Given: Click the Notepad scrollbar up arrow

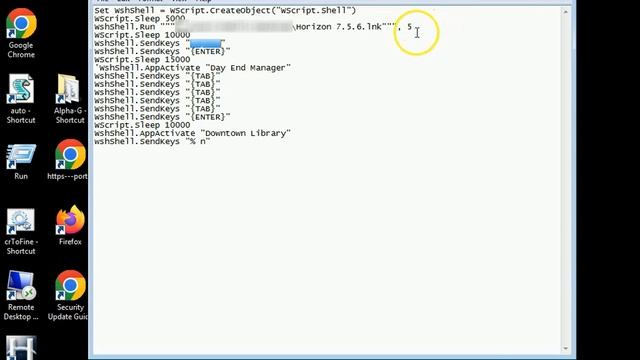Looking at the screenshot, I should (565, 12).
